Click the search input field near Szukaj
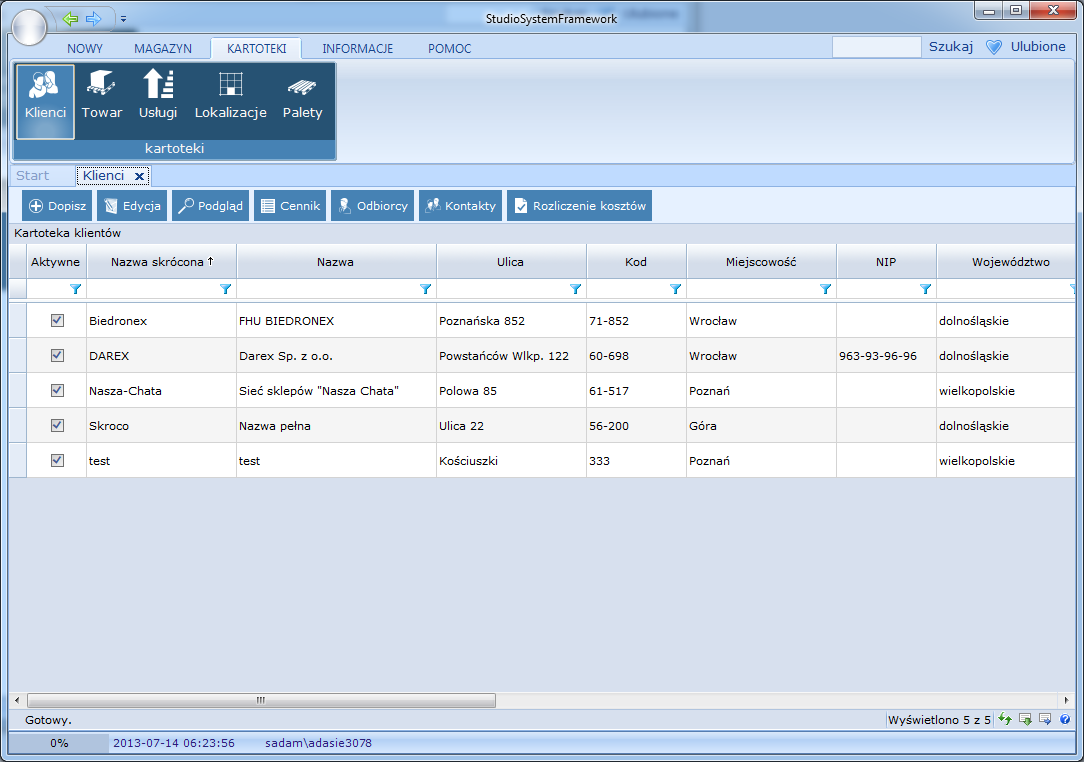Image resolution: width=1084 pixels, height=762 pixels. (876, 47)
